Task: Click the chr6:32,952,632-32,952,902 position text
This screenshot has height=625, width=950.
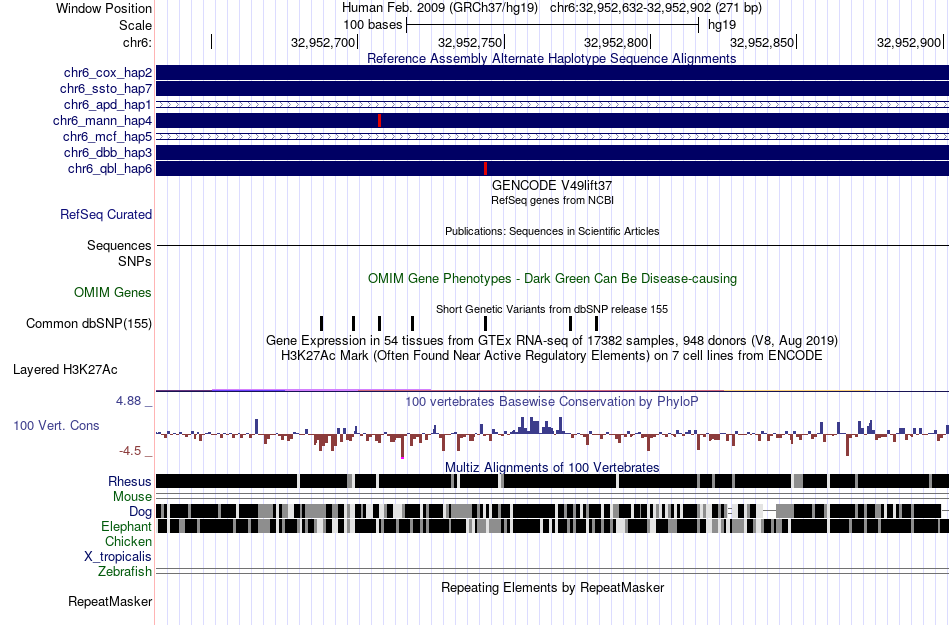Action: click(x=656, y=8)
